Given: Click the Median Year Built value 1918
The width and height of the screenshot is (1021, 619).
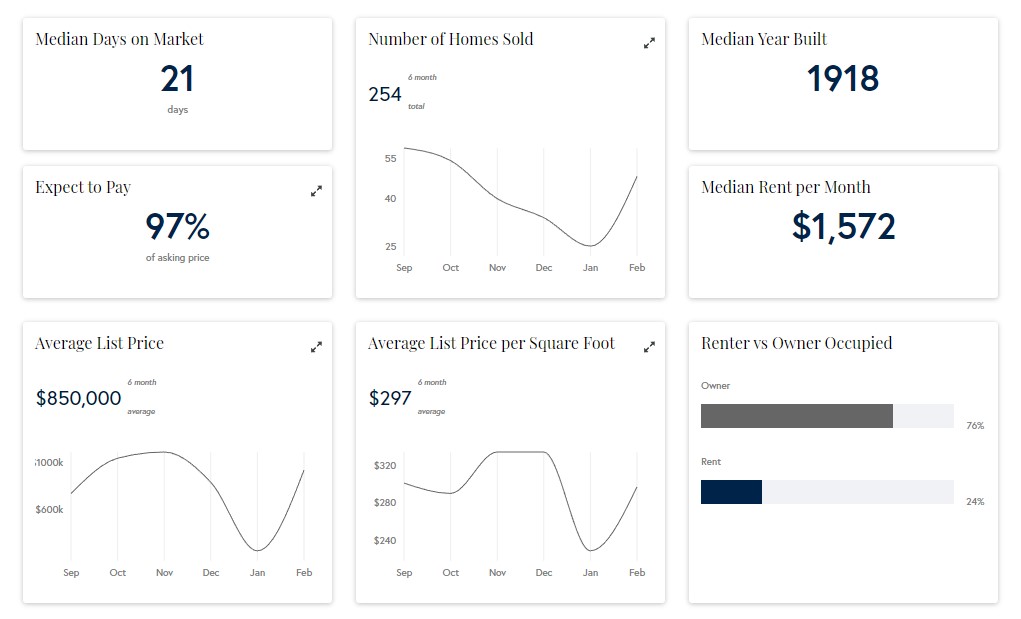Looking at the screenshot, I should tap(843, 79).
